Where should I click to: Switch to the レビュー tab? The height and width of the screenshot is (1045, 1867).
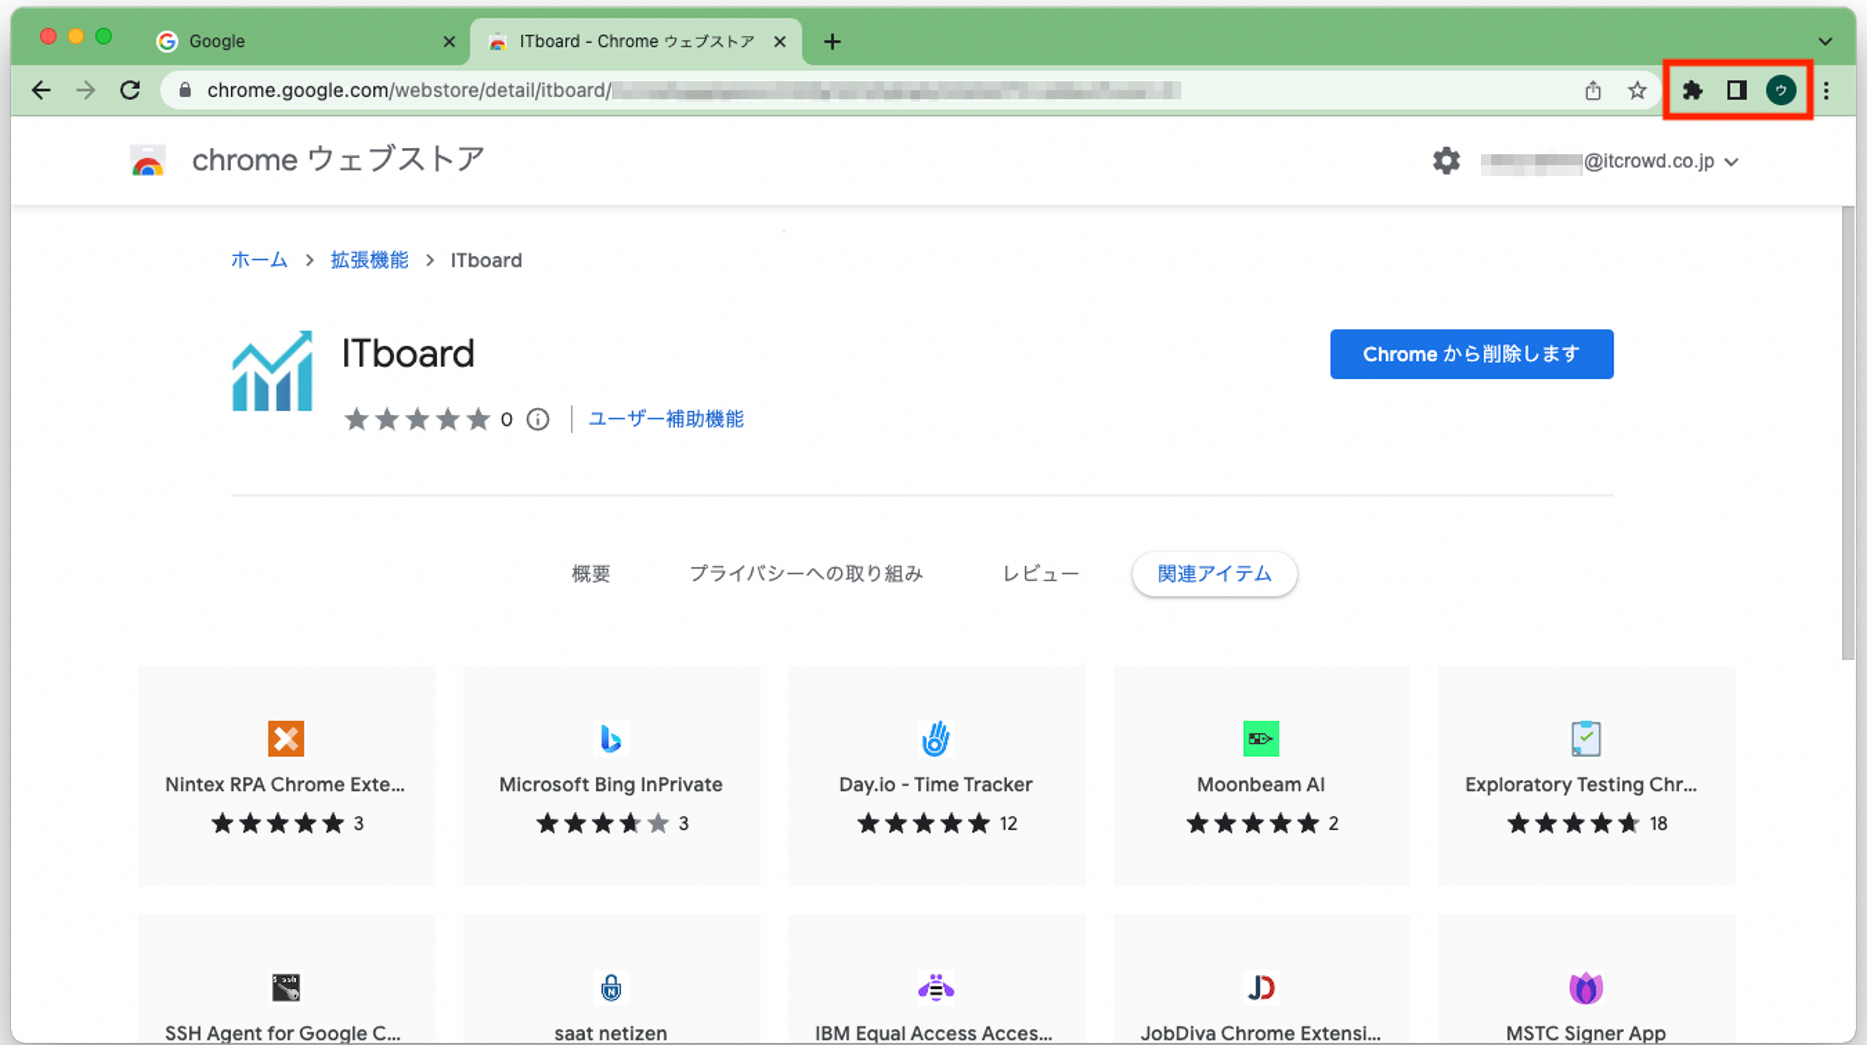tap(1040, 574)
